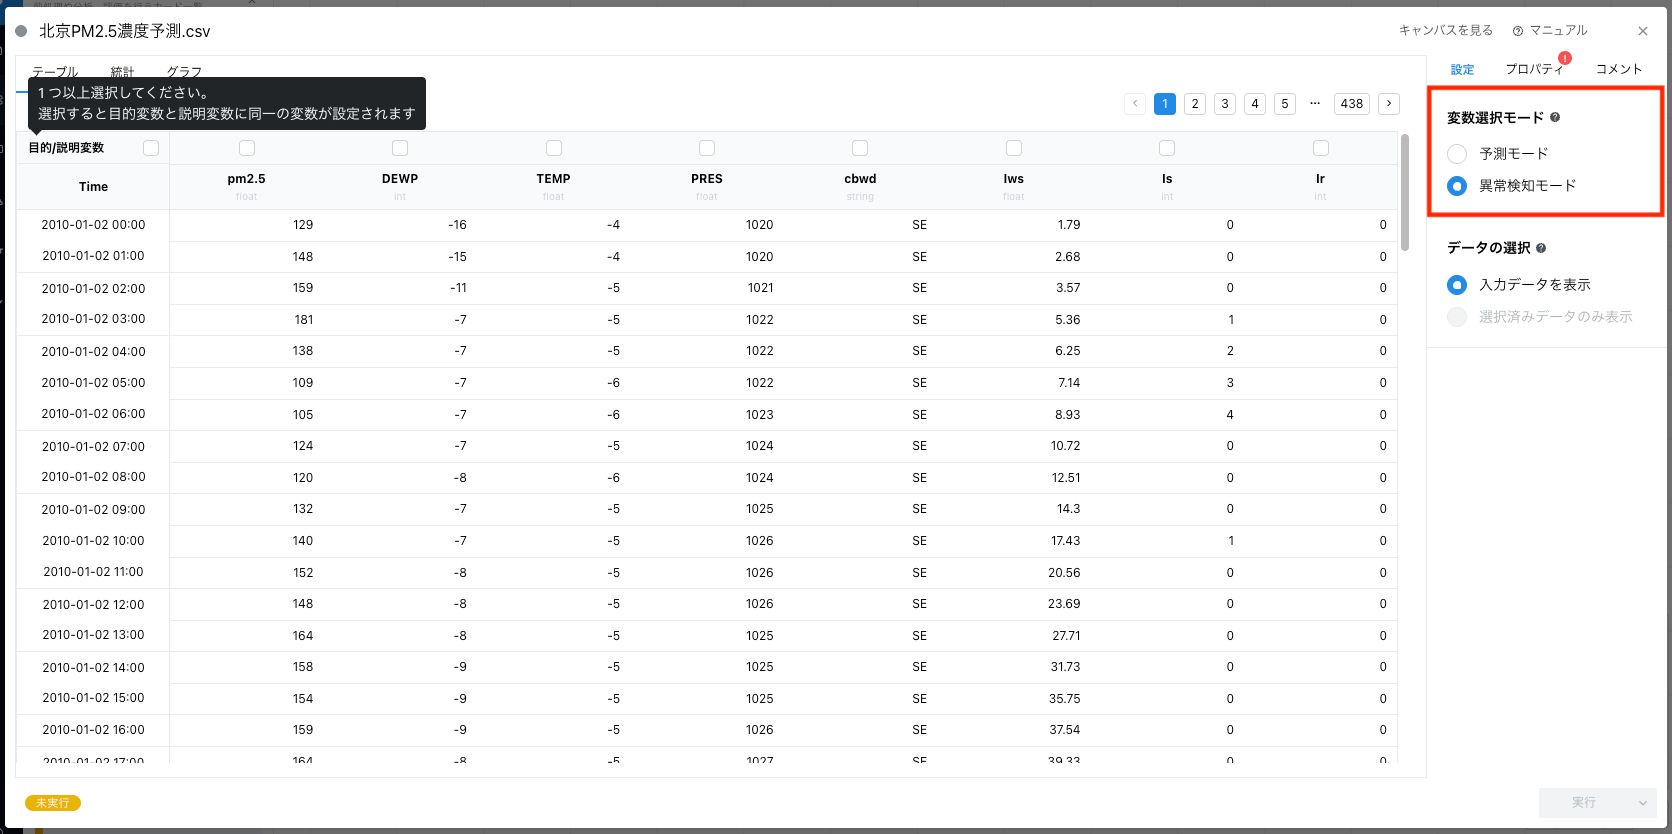Click red notification badge on プロパティ
This screenshot has width=1672, height=834.
click(1565, 58)
